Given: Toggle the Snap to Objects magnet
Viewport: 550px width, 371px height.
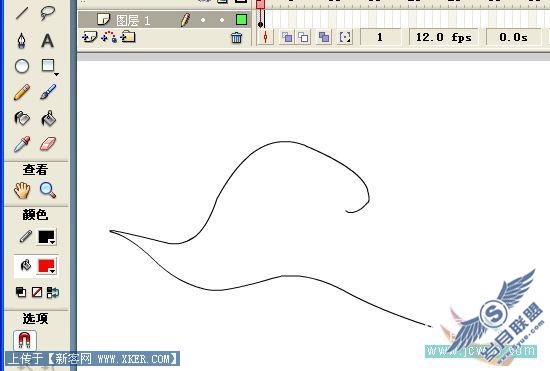Looking at the screenshot, I should point(24,340).
